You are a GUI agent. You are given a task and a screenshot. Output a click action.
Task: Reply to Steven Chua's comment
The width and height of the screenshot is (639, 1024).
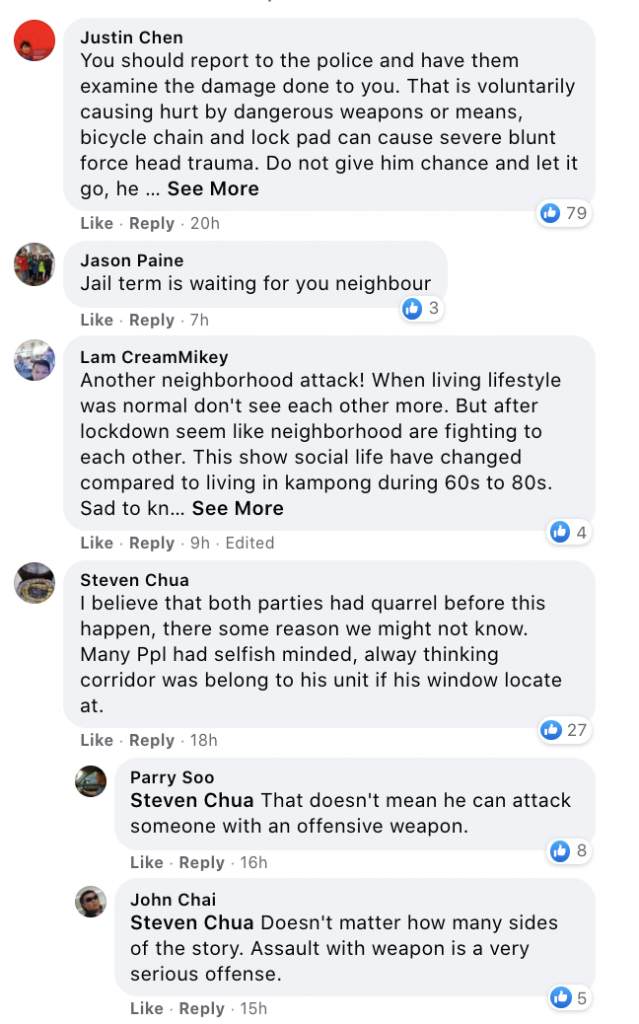[x=152, y=741]
